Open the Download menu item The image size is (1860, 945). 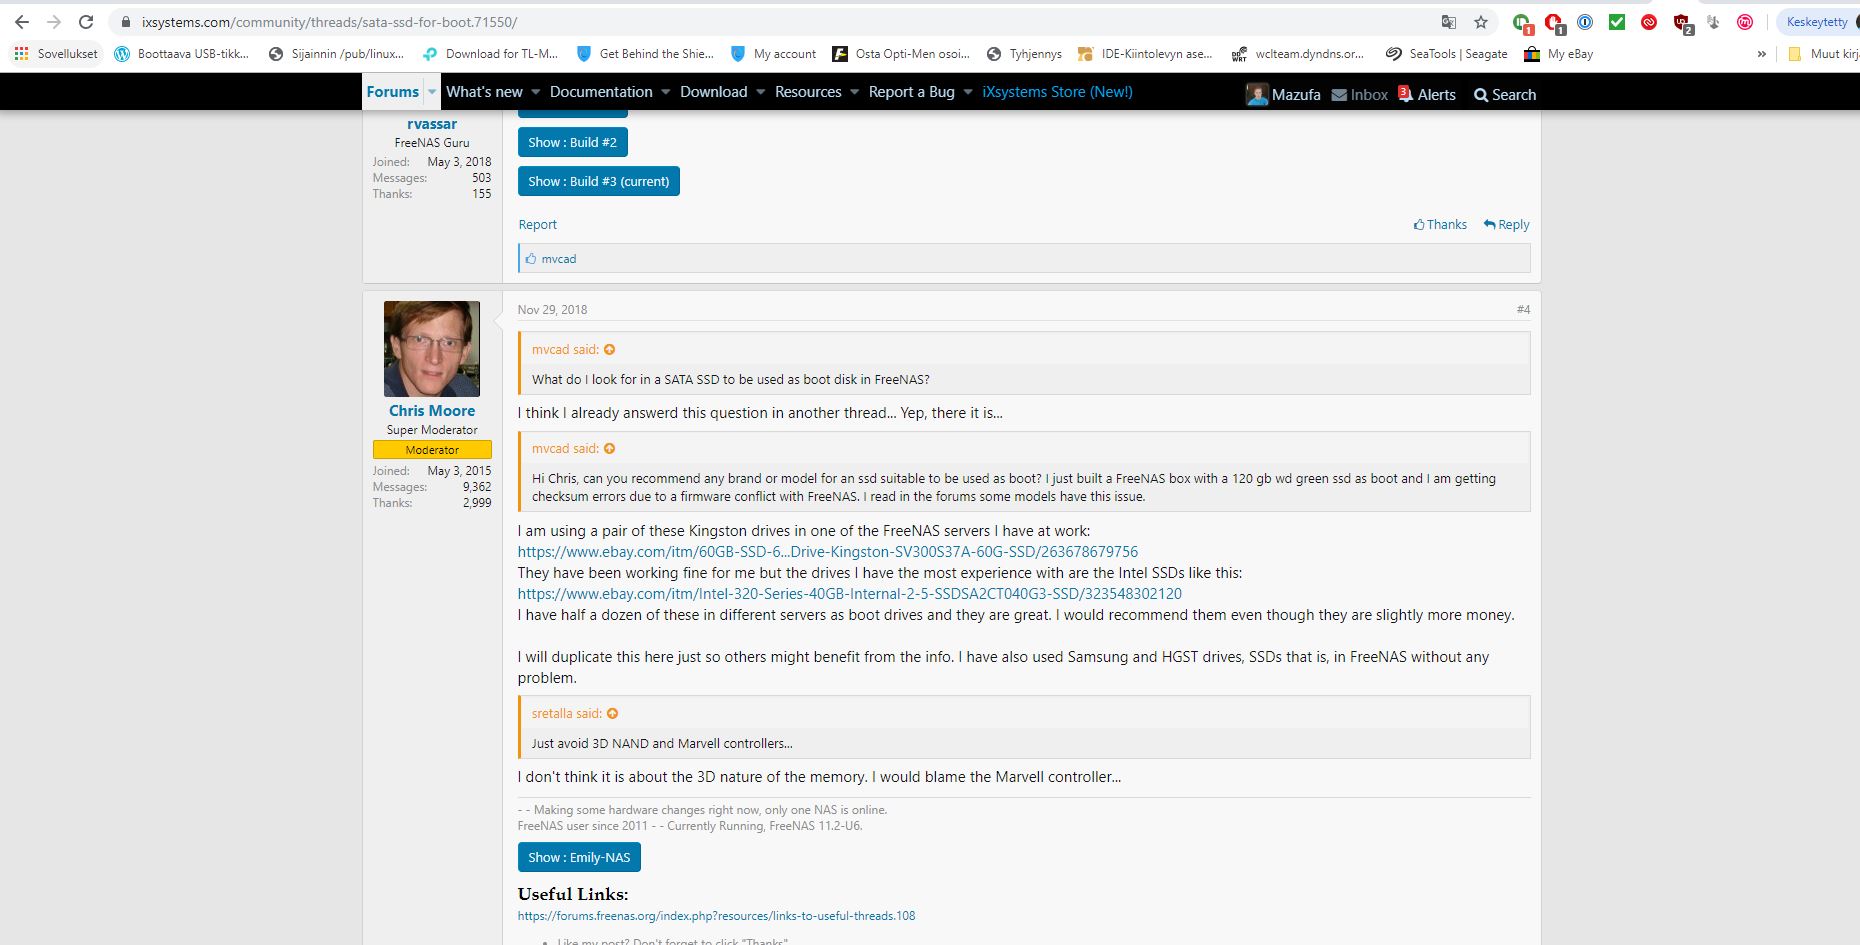pos(714,92)
